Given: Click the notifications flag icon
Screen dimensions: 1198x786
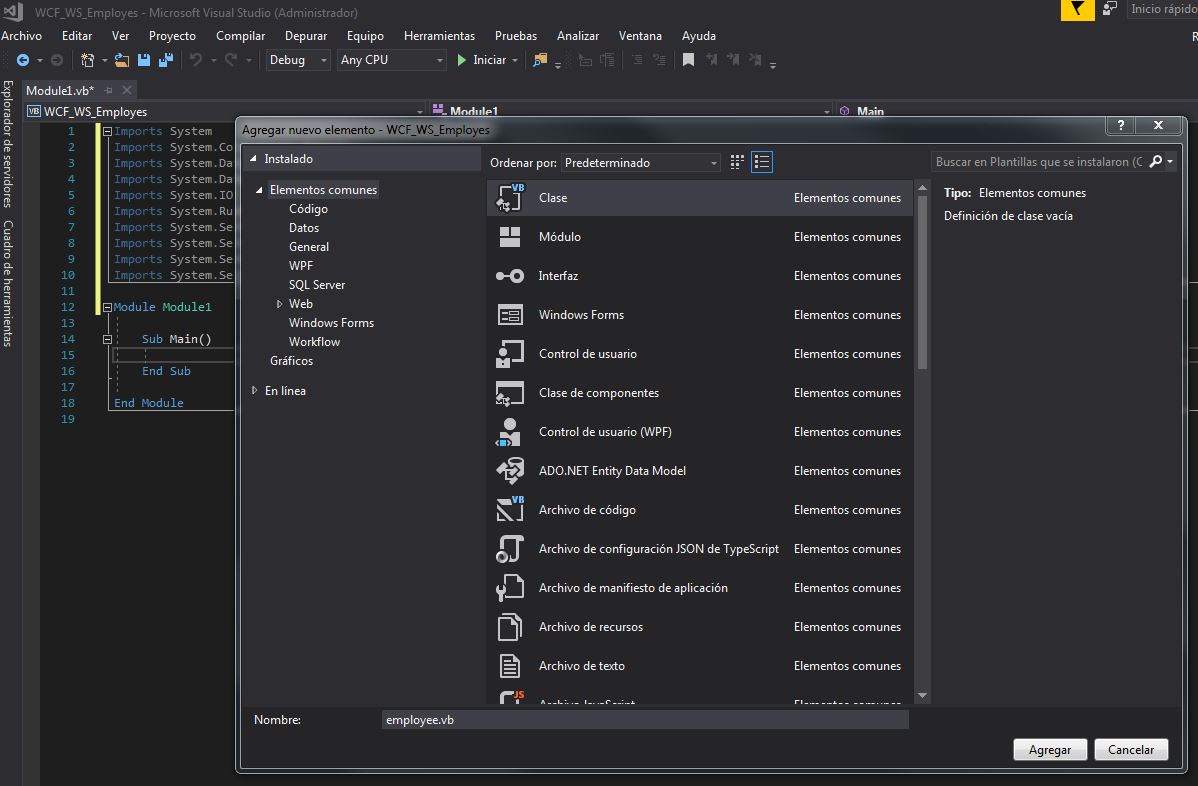Looking at the screenshot, I should (1077, 9).
